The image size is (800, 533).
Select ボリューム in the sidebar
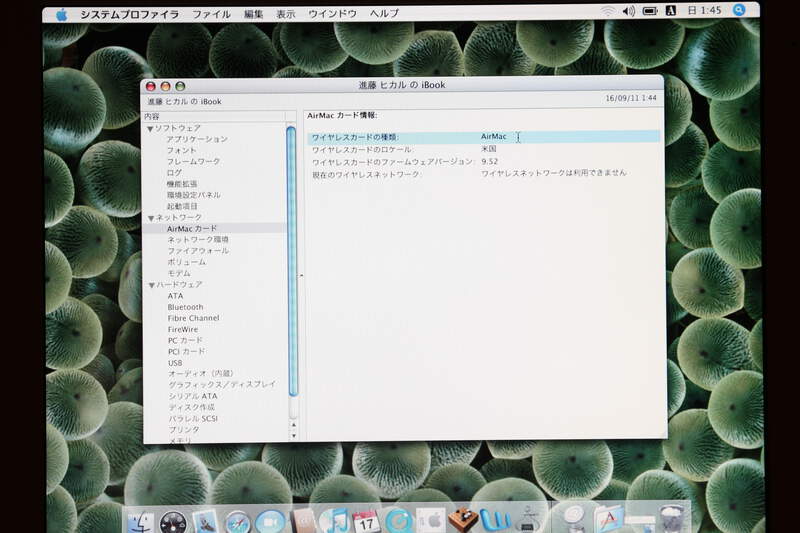(187, 262)
